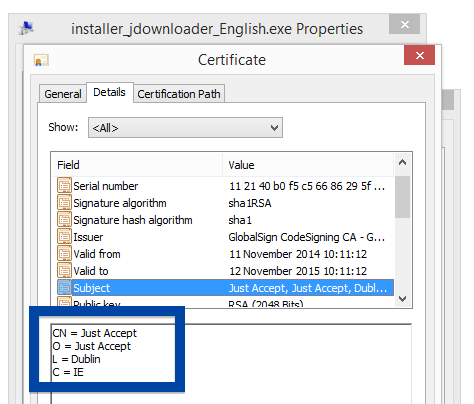Image resolution: width=474 pixels, height=404 pixels.
Task: Click the CN = Just Accept line
Action: click(95, 333)
